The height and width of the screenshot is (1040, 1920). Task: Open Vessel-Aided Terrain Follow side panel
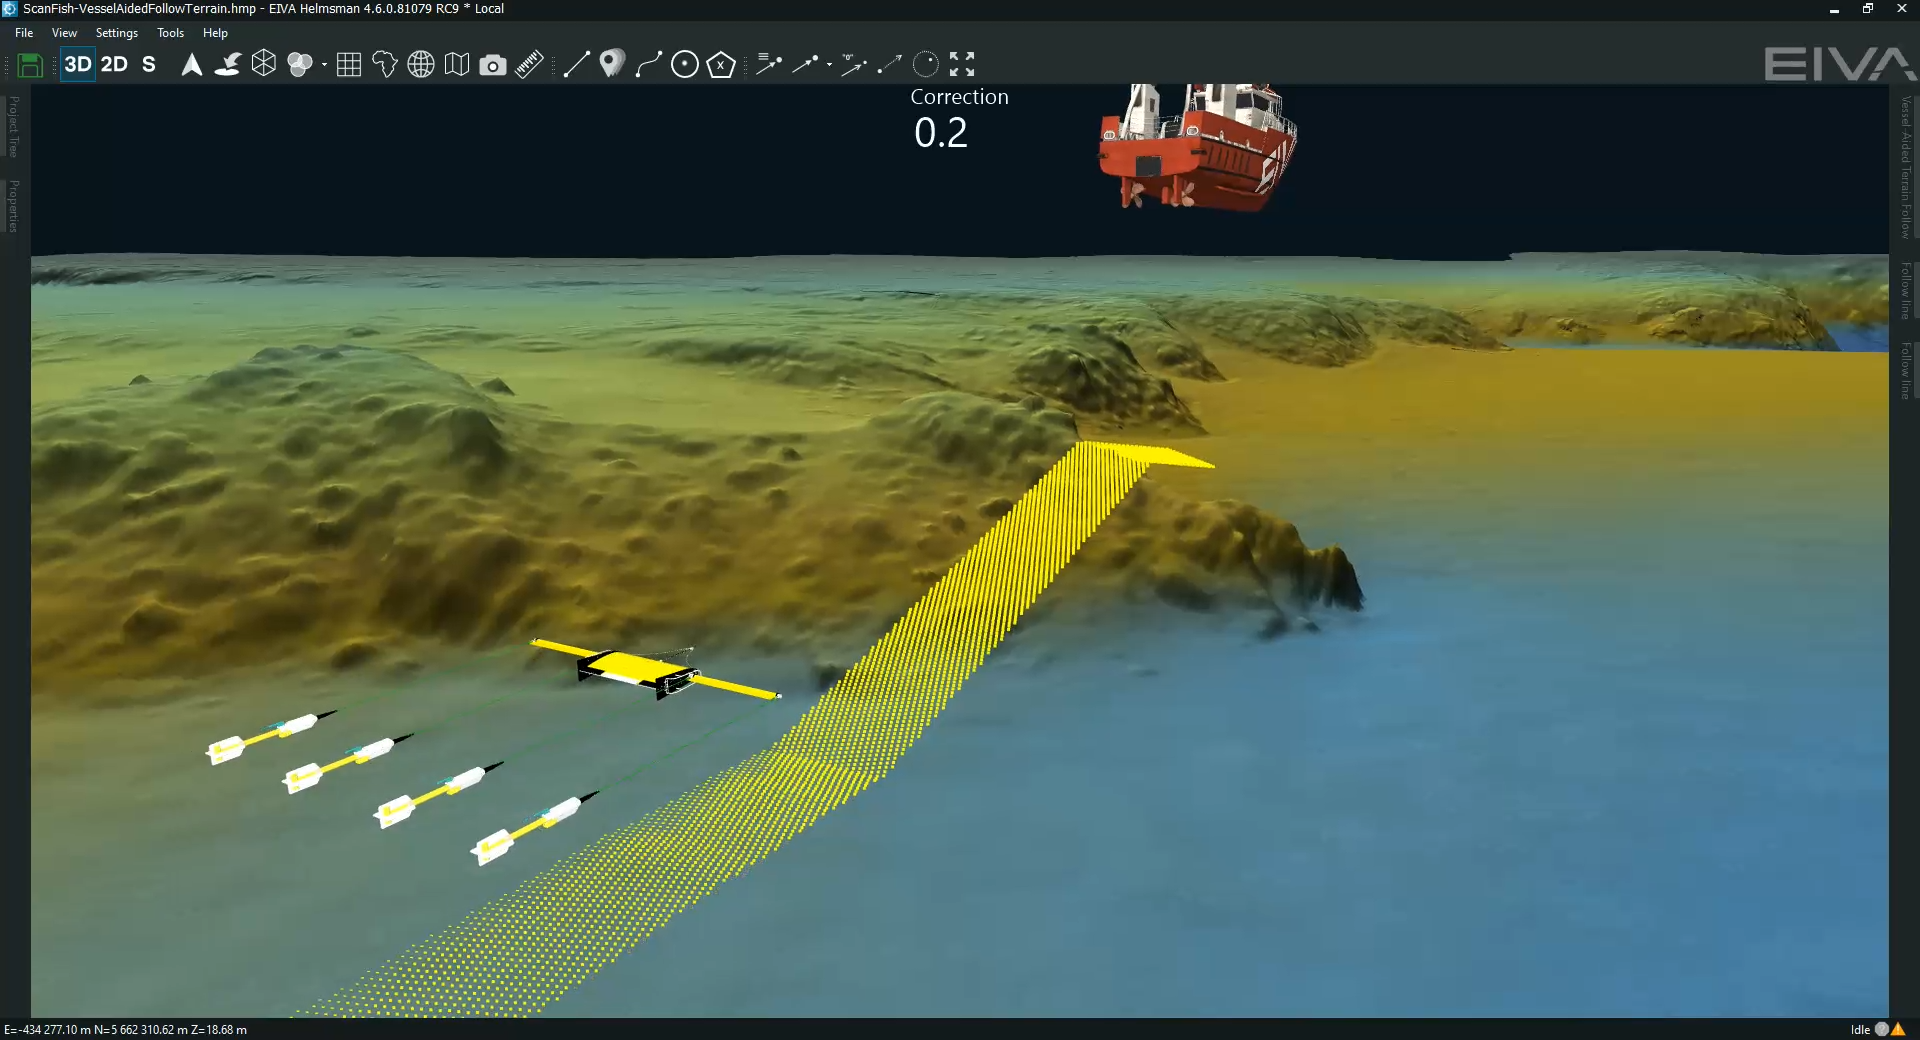(x=1906, y=167)
